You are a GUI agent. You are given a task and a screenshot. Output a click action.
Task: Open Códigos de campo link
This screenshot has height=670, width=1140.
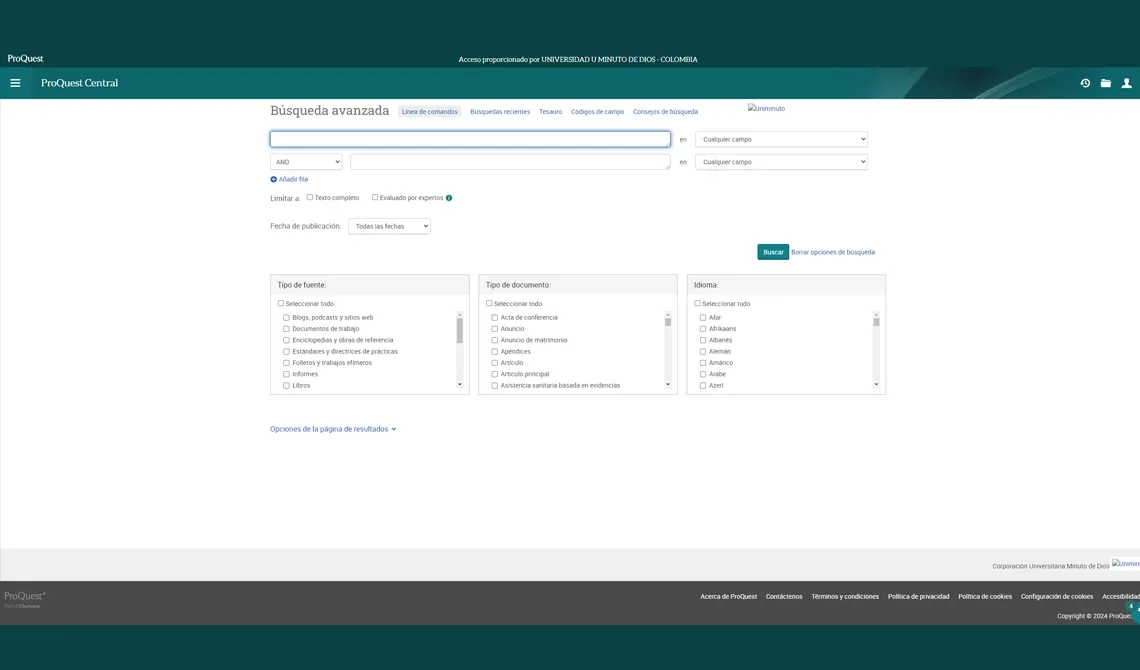(598, 112)
